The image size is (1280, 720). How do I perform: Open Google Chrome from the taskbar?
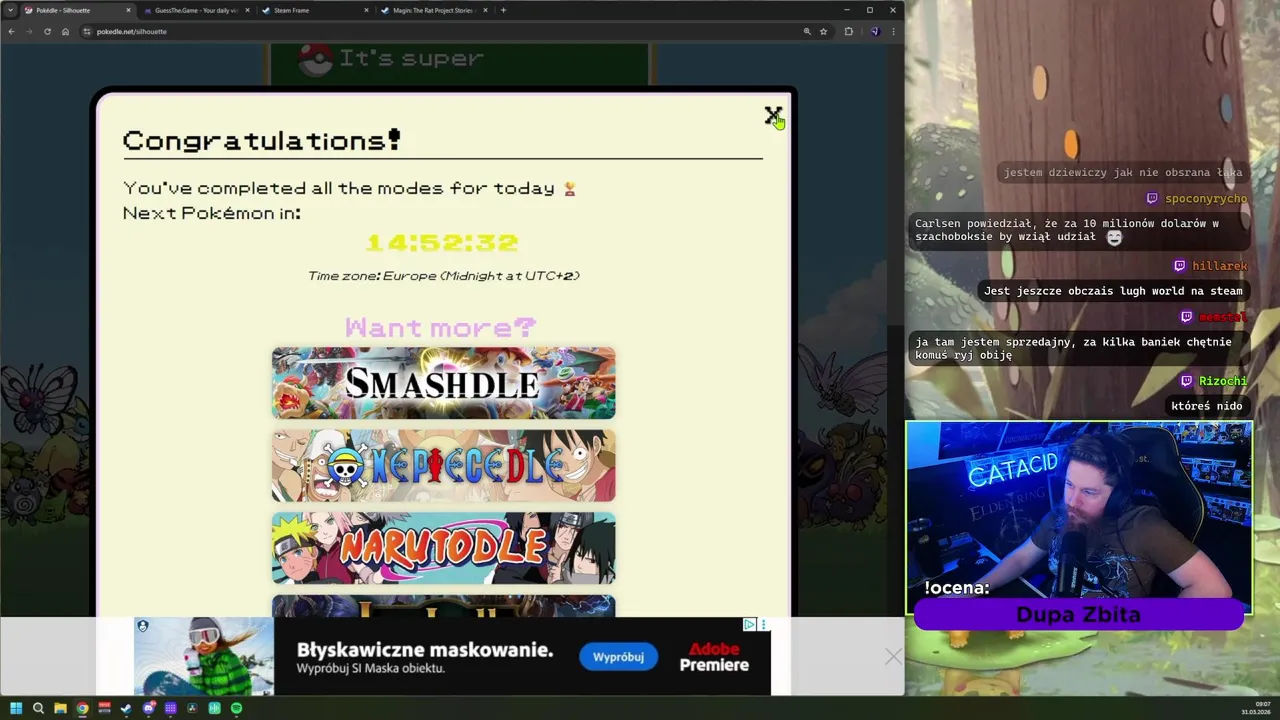(82, 708)
